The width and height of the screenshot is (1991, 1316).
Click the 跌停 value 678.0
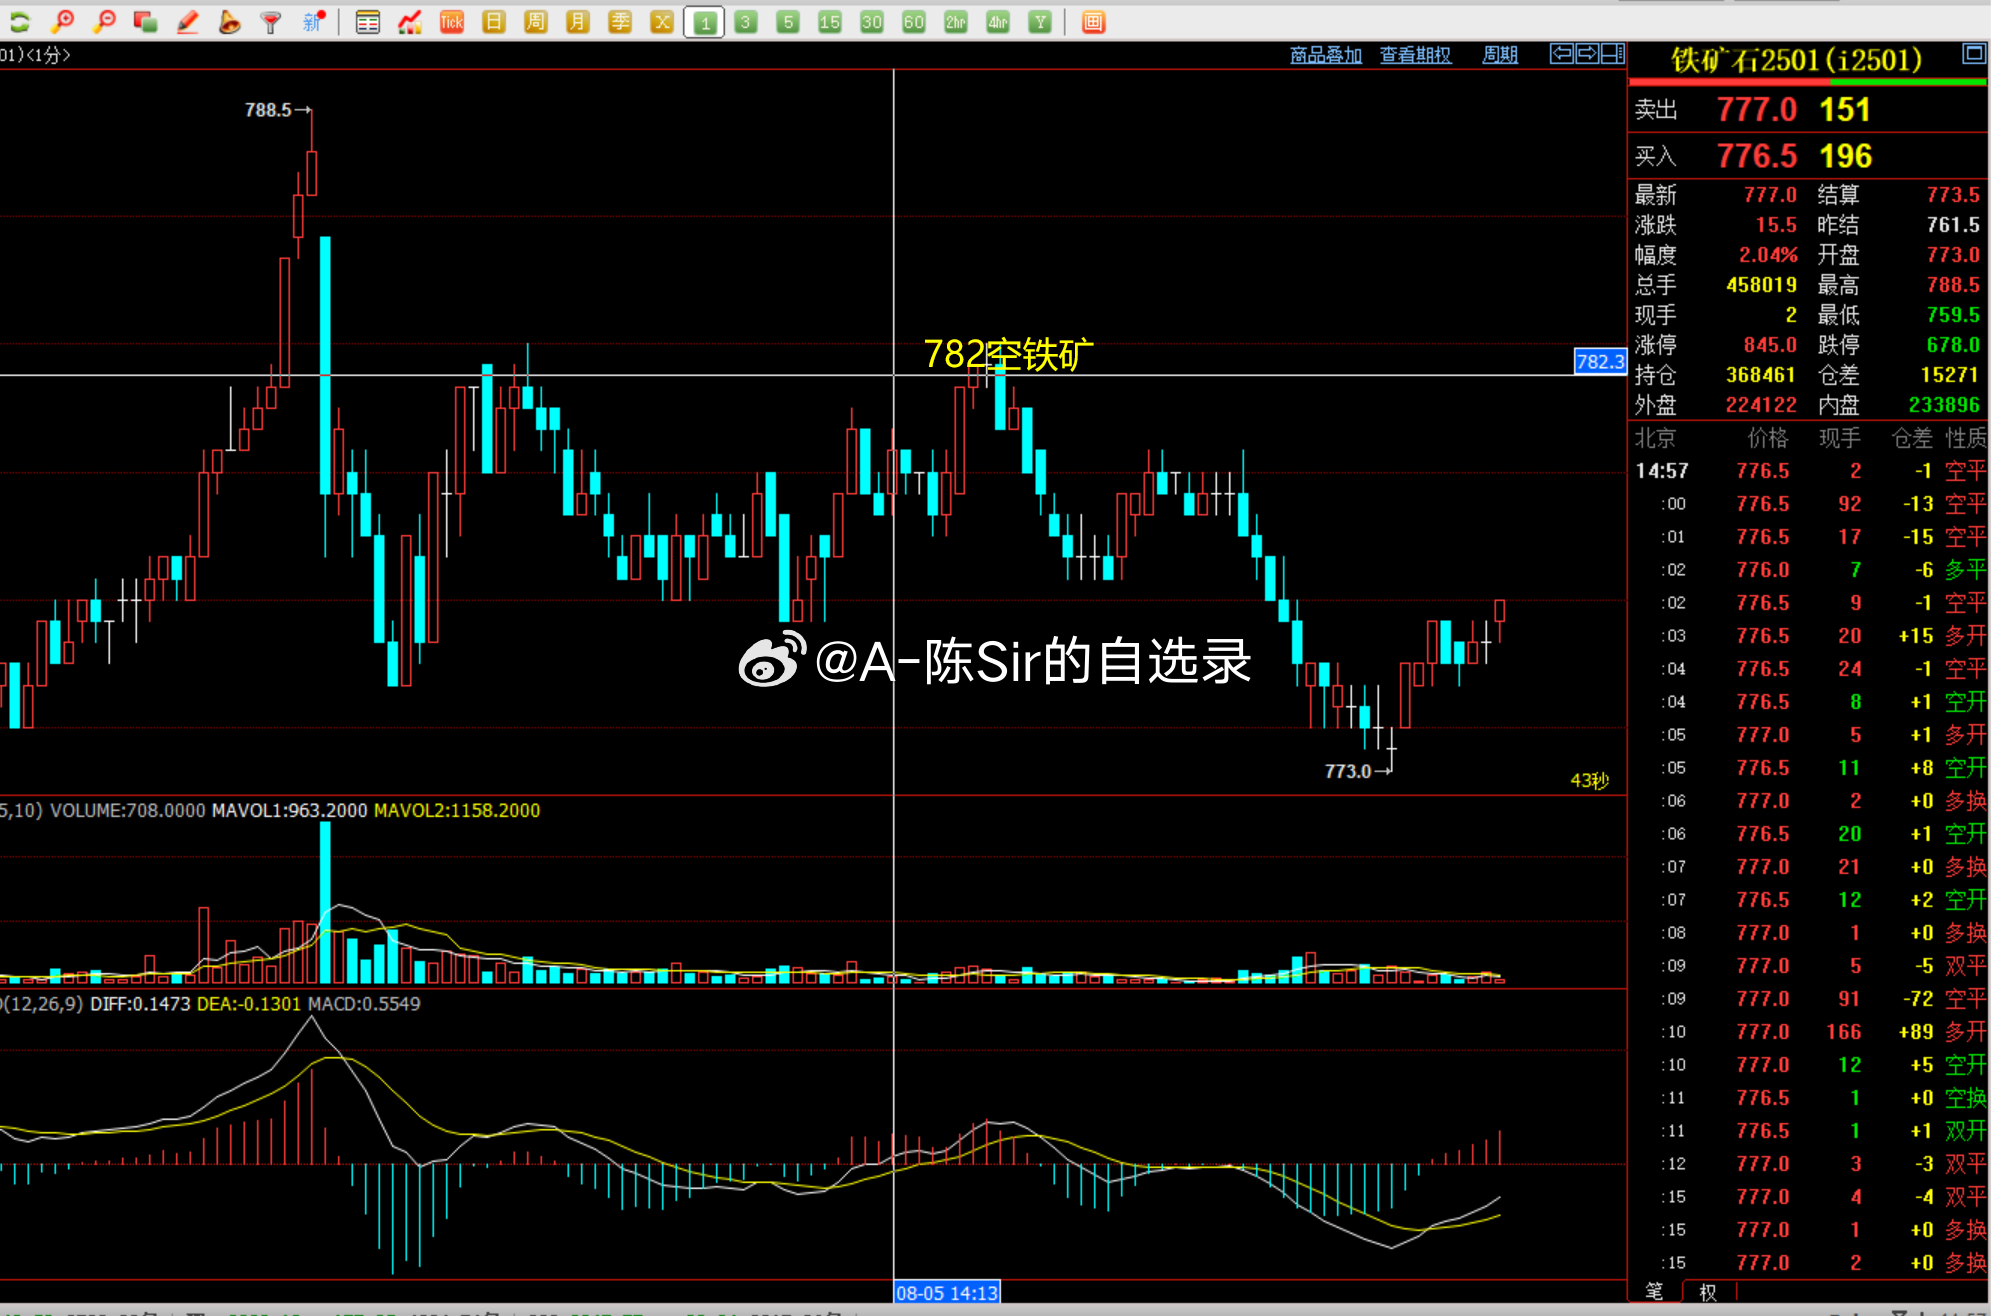click(1953, 345)
